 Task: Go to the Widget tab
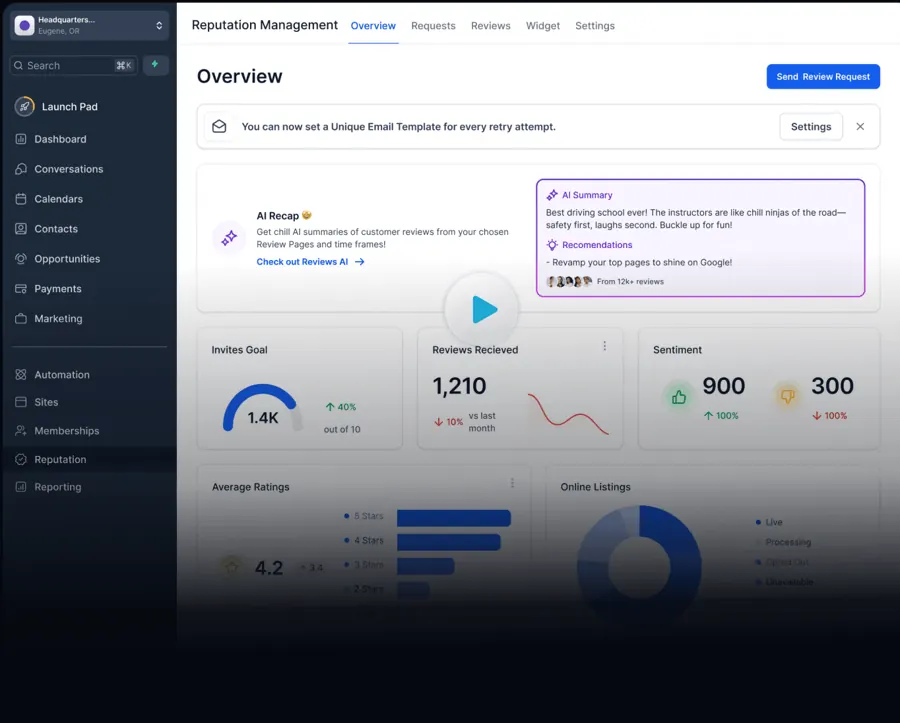[x=543, y=26]
